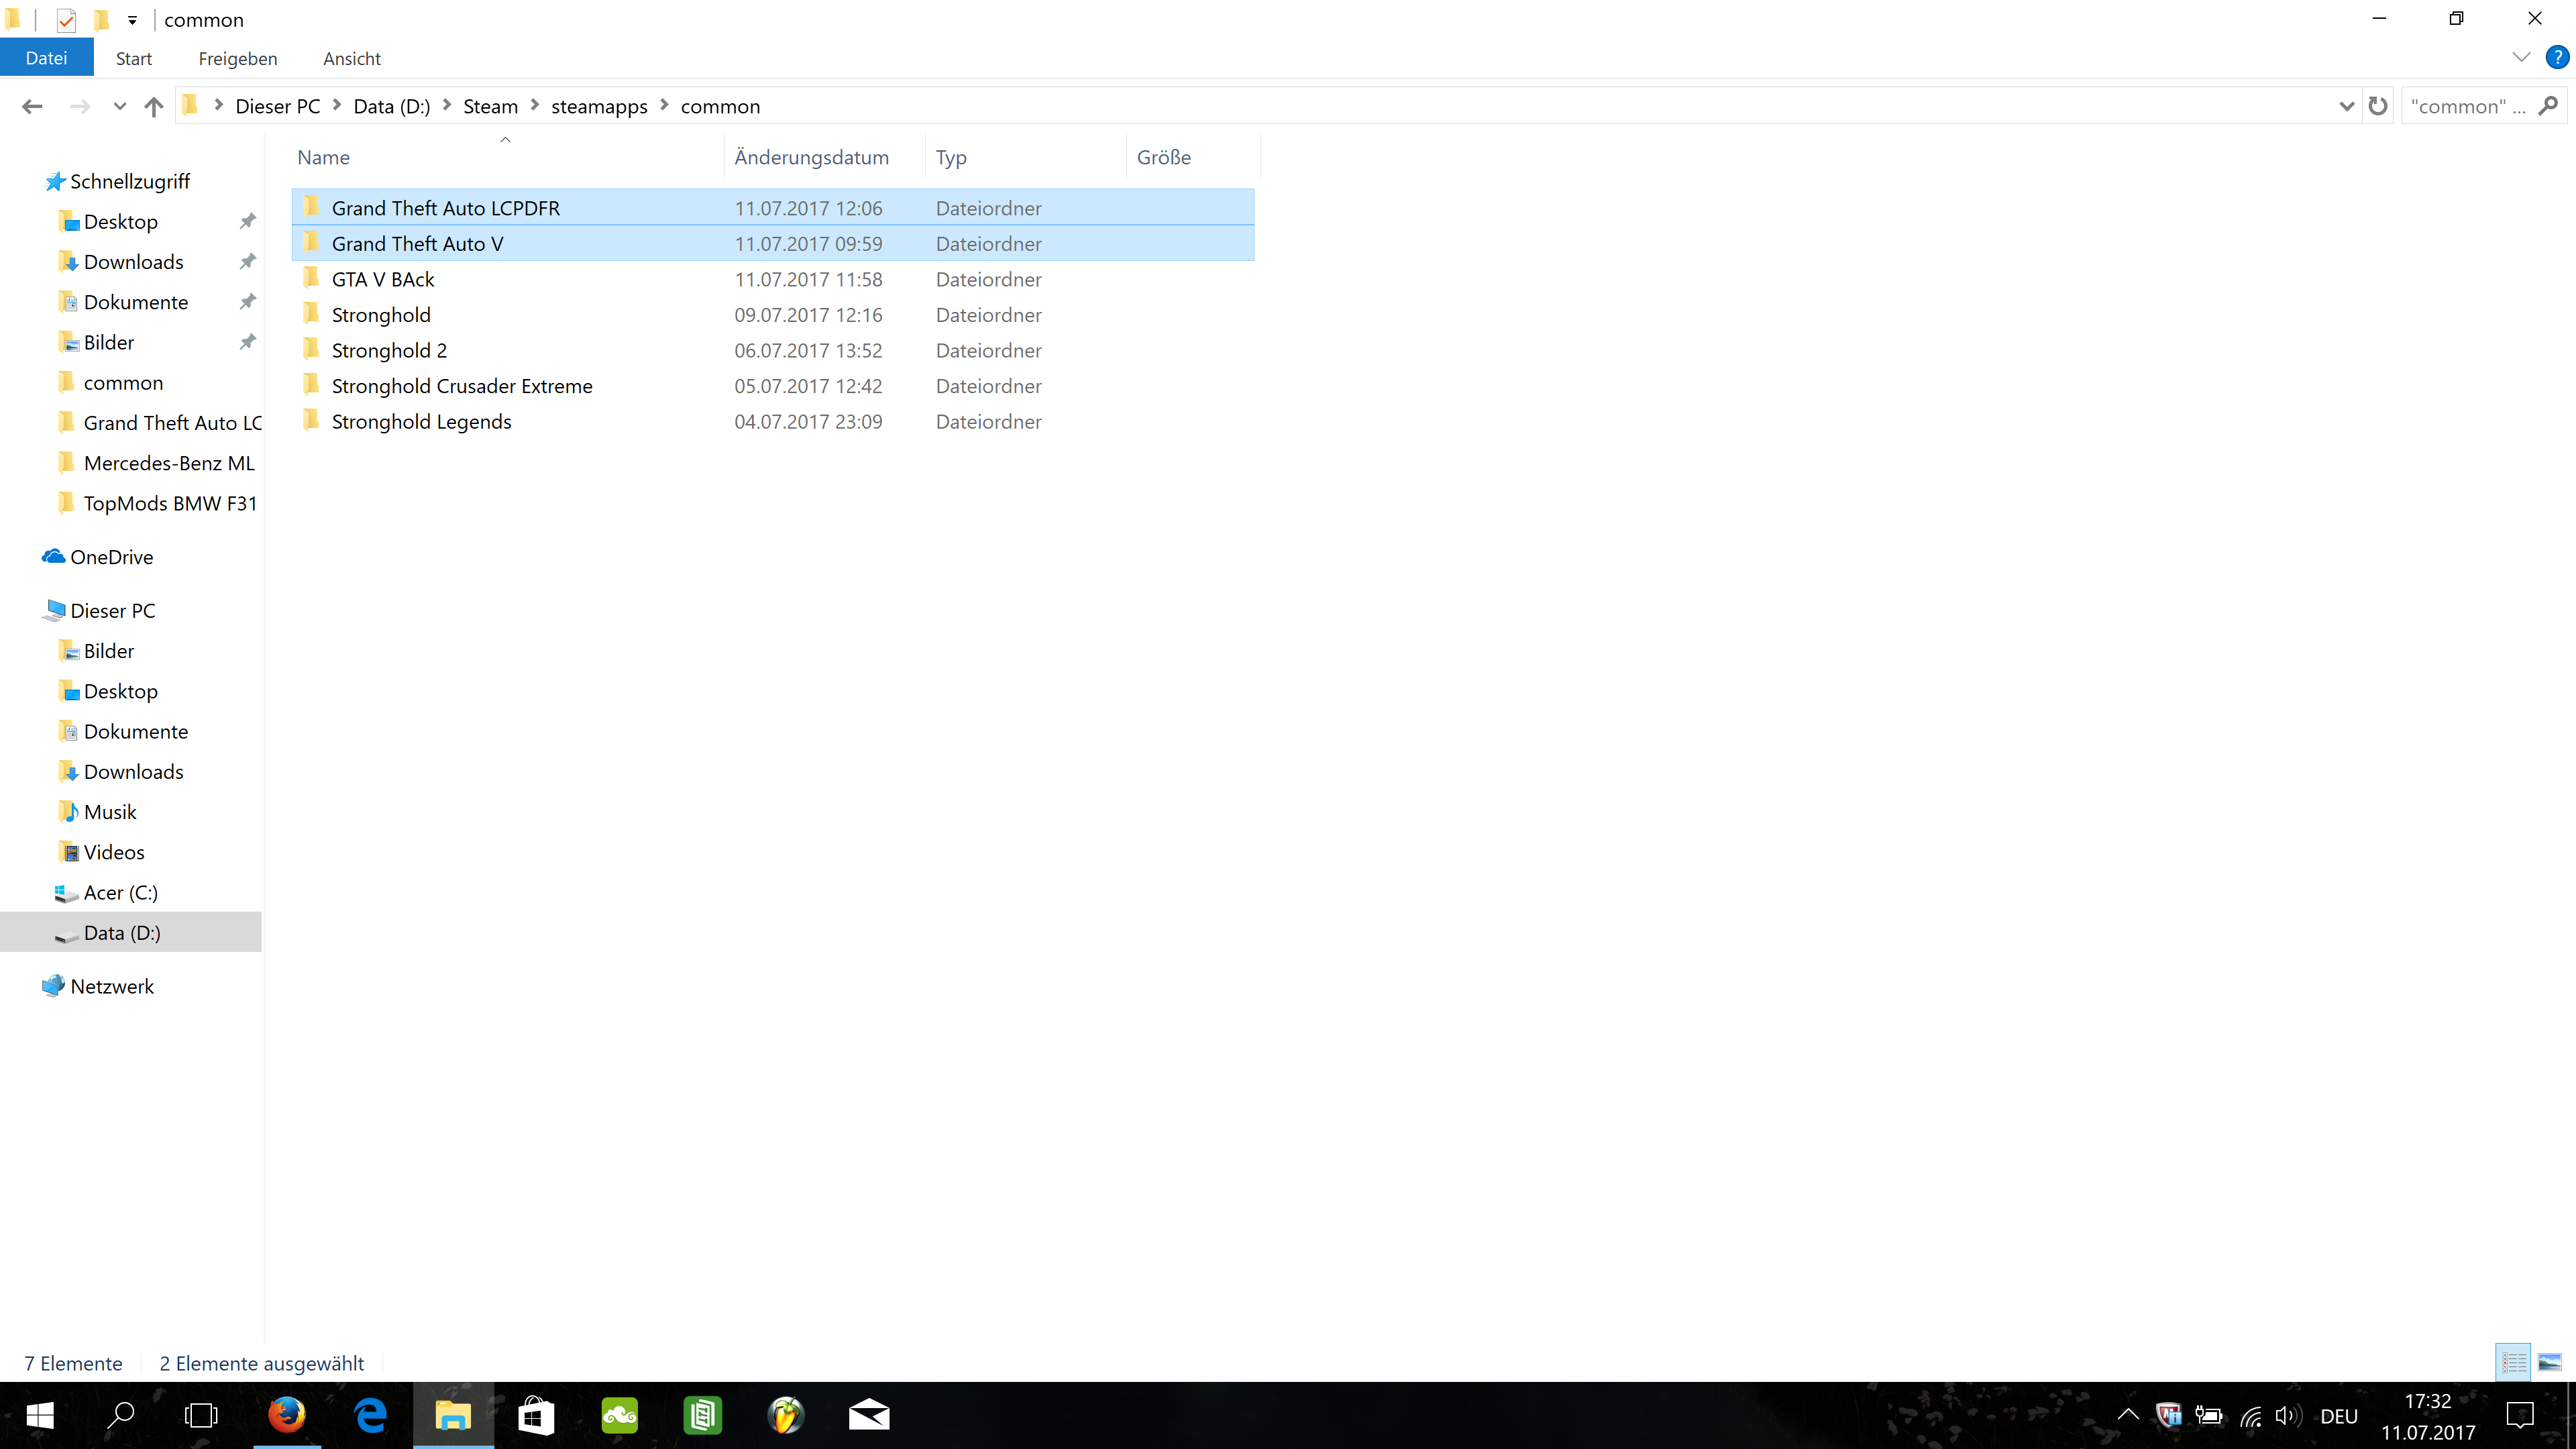Expand the ribbon with the chevron
Viewport: 2576px width, 1449px height.
click(2521, 57)
